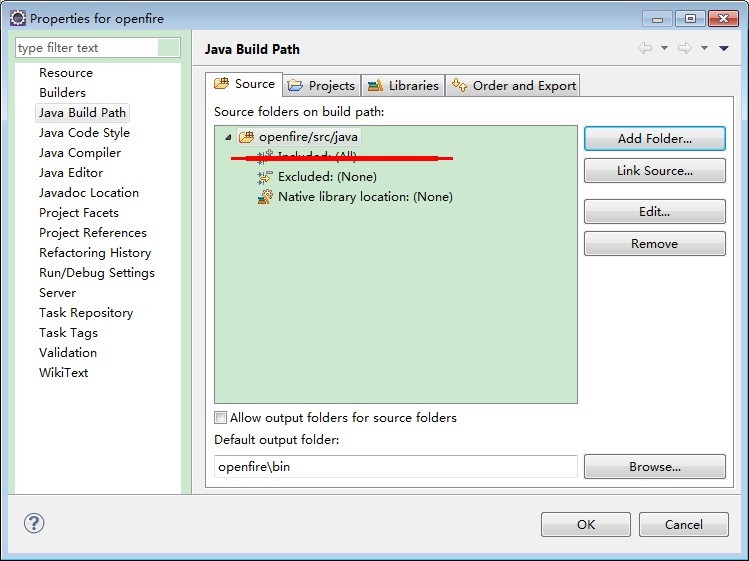749x561 pixels.
Task: Open the forward history dropdown arrow
Action: coord(704,48)
